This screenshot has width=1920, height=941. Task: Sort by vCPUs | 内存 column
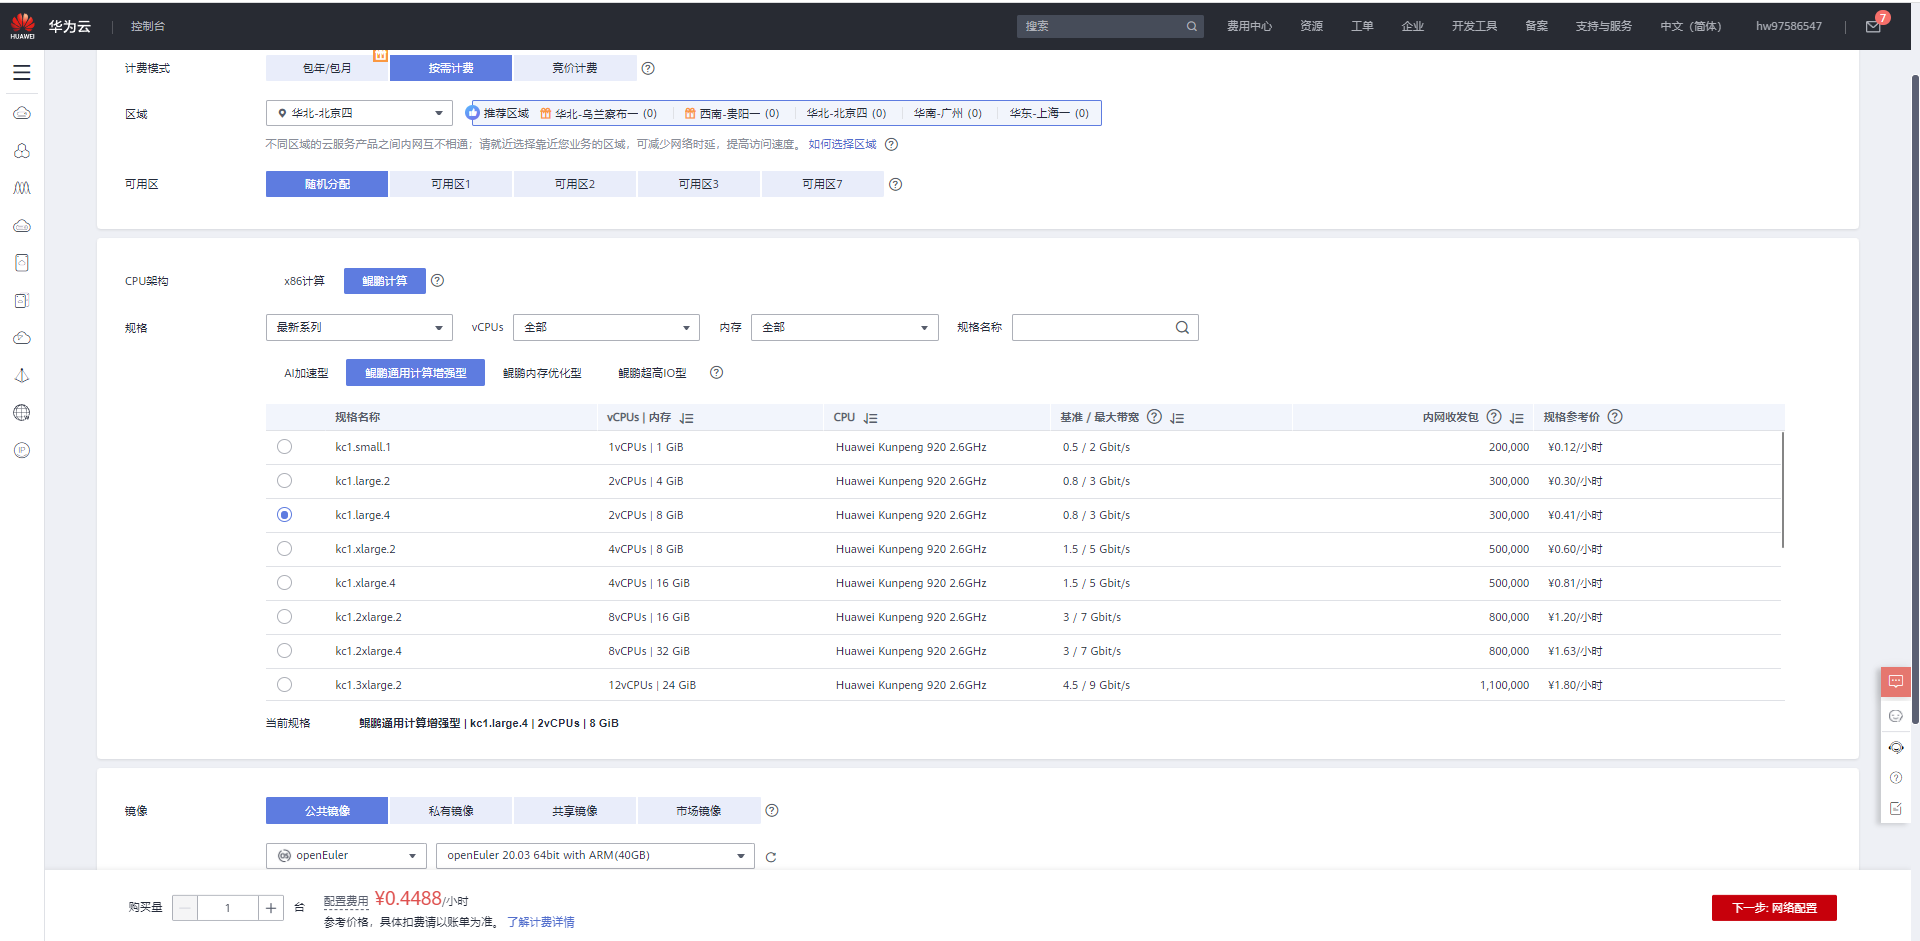click(687, 418)
